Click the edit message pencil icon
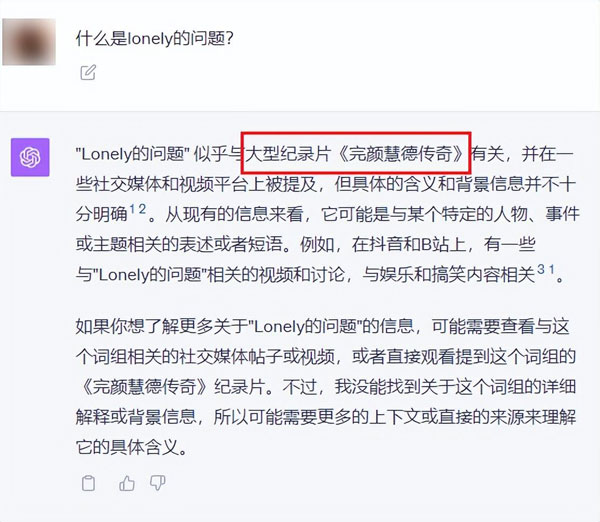Viewport: 600px width, 522px height. coord(88,72)
